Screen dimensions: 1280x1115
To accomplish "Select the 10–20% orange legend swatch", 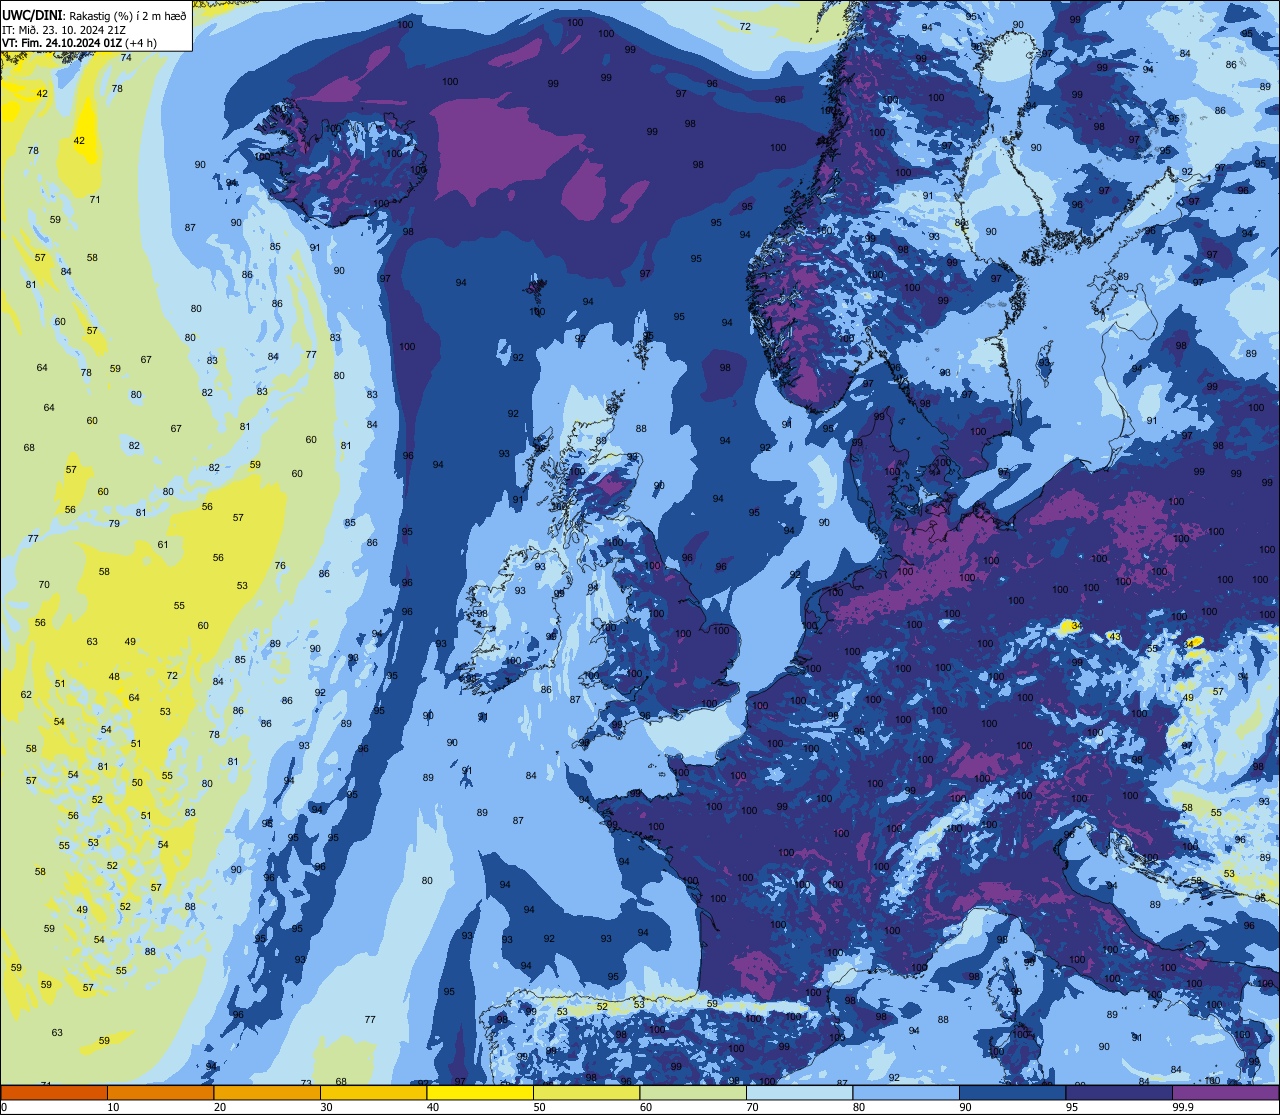I will pyautogui.click(x=160, y=1092).
